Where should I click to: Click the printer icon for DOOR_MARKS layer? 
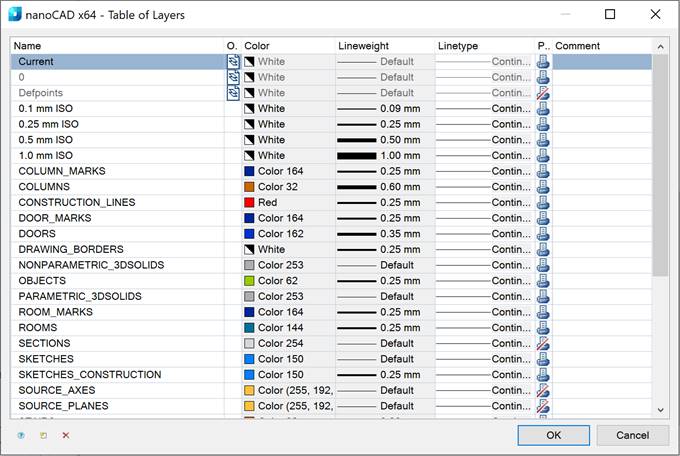click(x=543, y=218)
